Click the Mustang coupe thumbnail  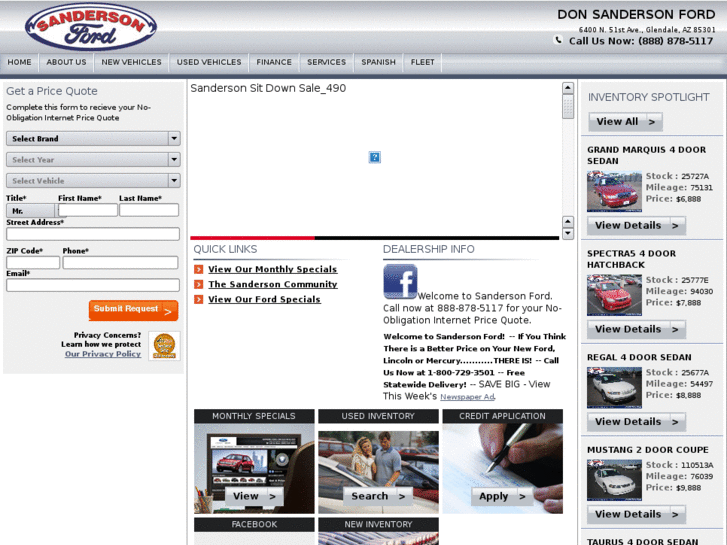pyautogui.click(x=614, y=480)
